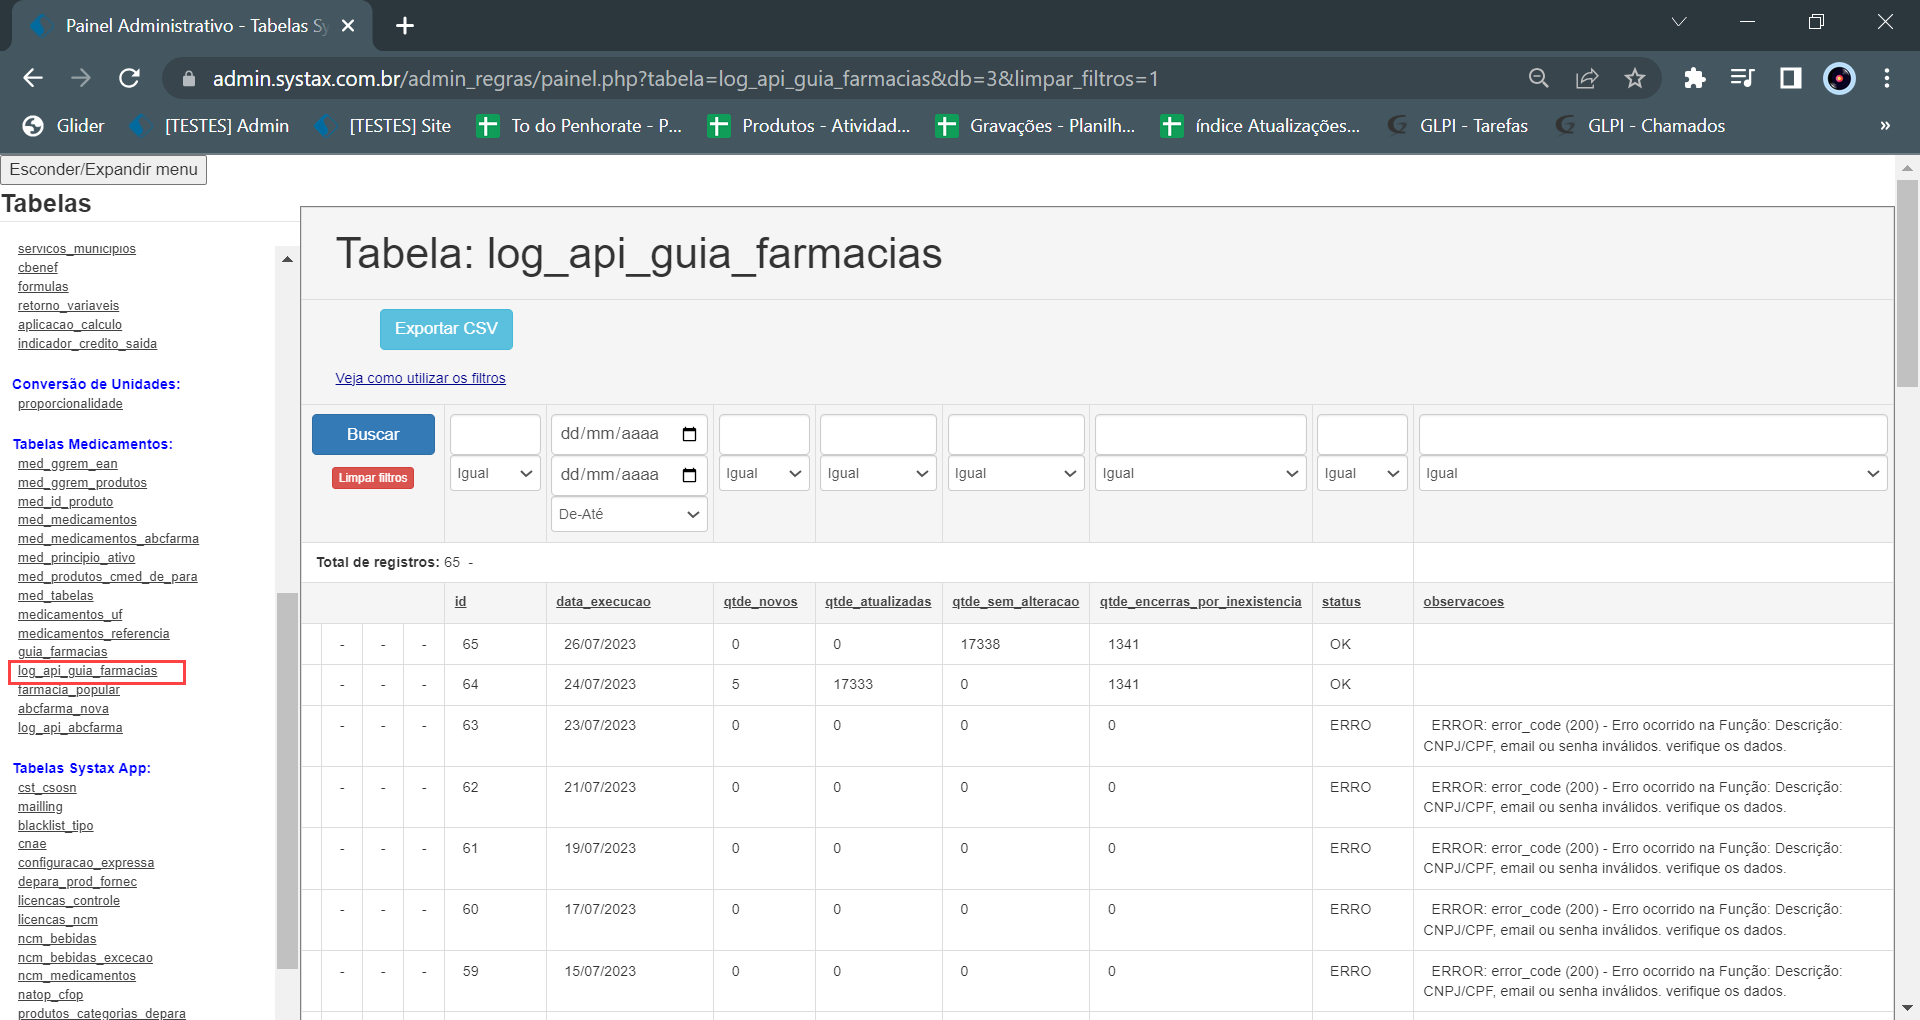Image resolution: width=1920 pixels, height=1020 pixels.
Task: Click the id filter input field
Action: 495,434
